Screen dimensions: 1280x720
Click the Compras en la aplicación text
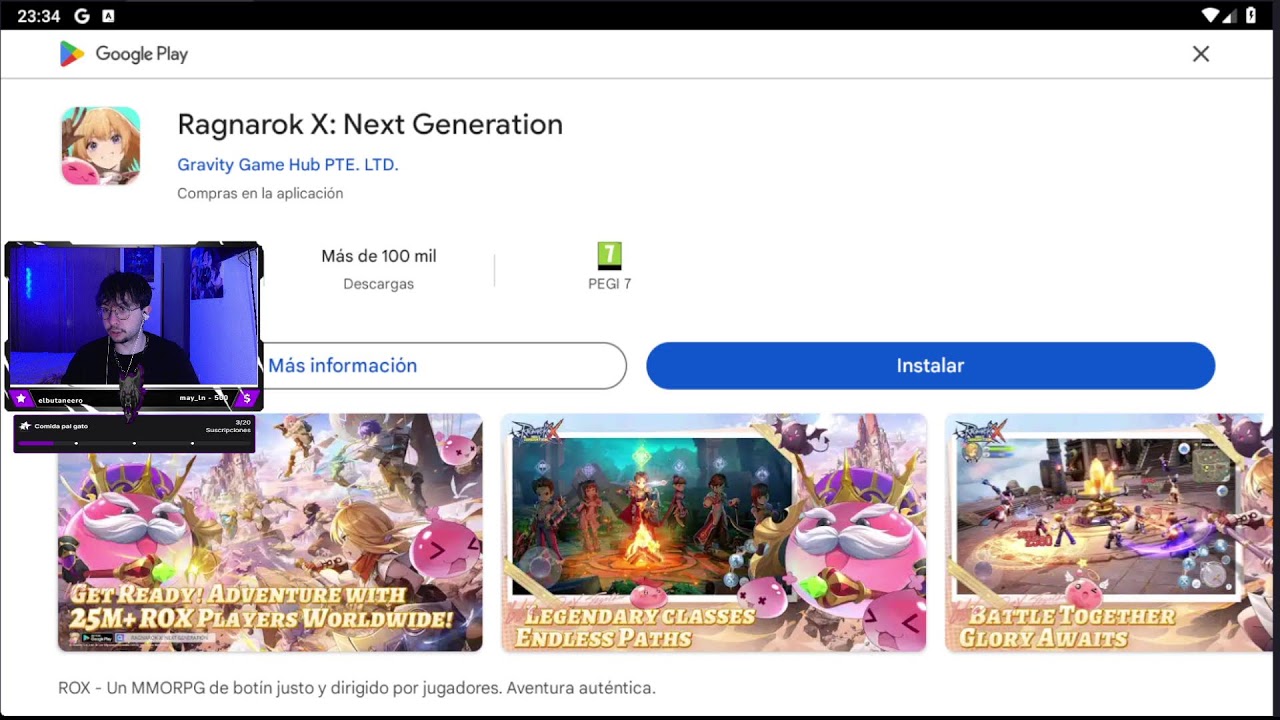(260, 193)
